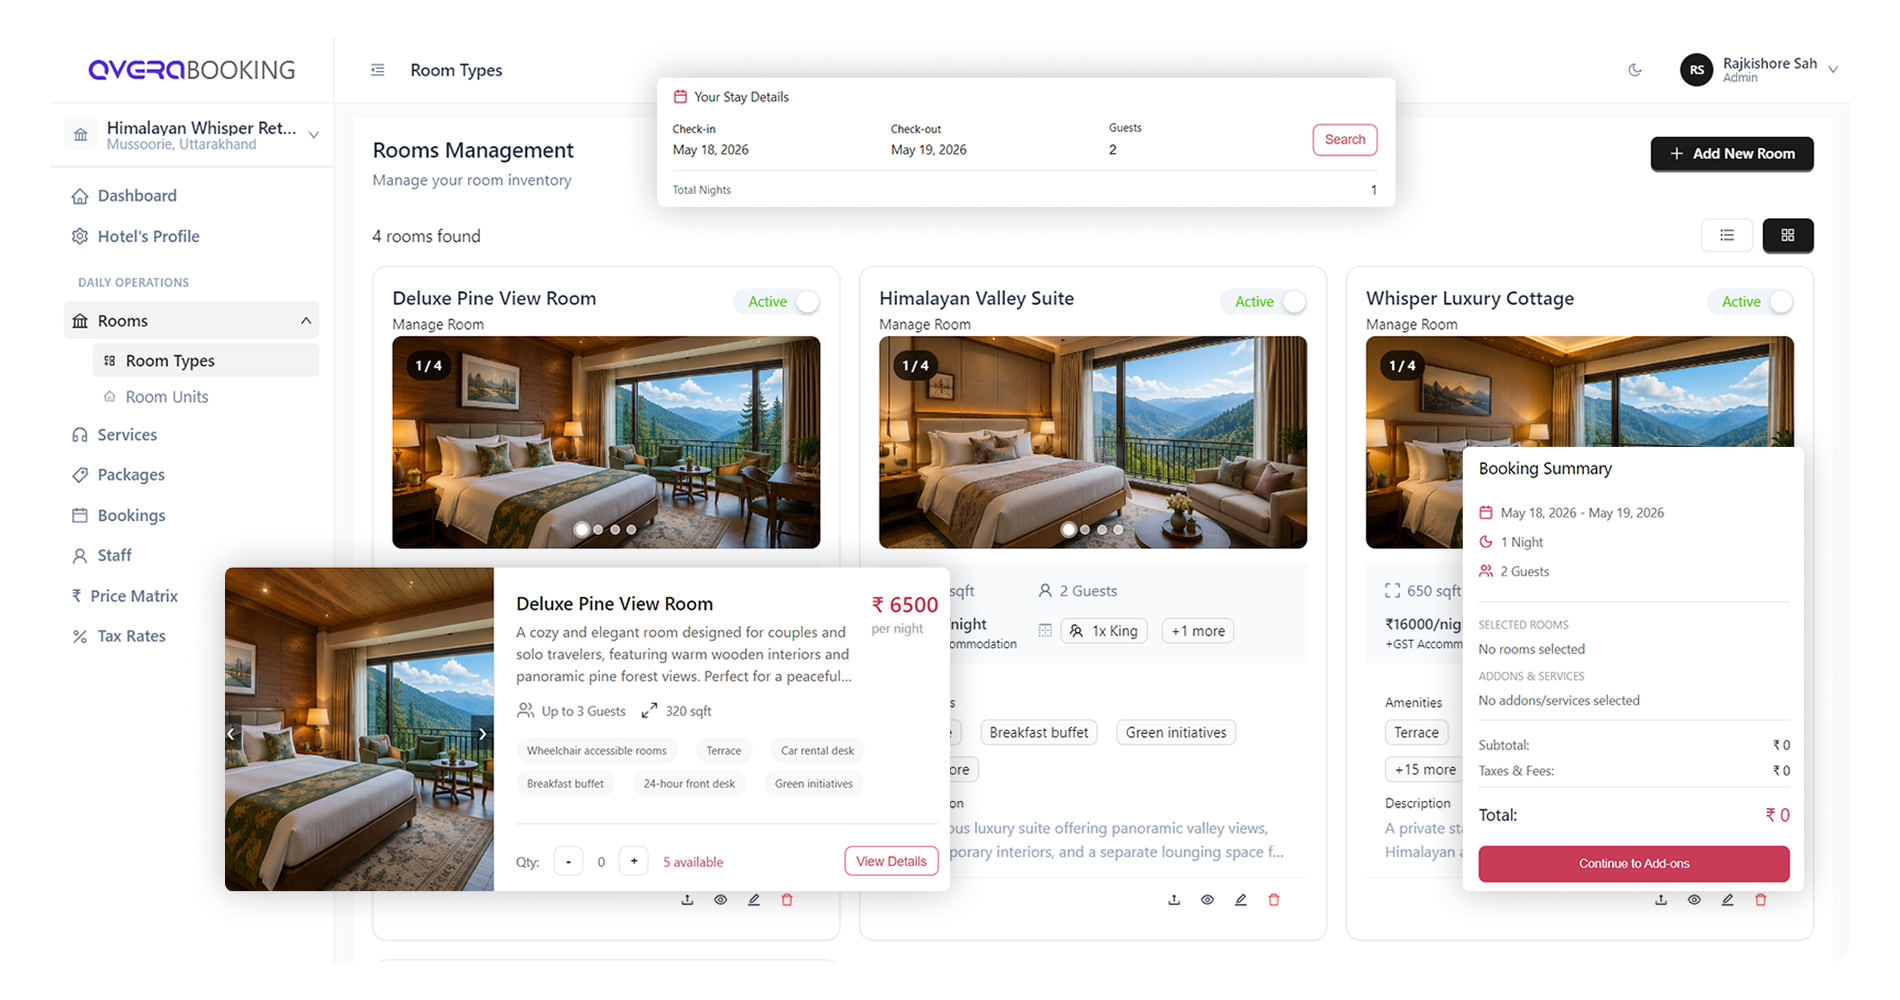The image size is (1900, 1000).
Task: Click the Wheelchair accessible rooms tag in popup
Action: click(596, 751)
